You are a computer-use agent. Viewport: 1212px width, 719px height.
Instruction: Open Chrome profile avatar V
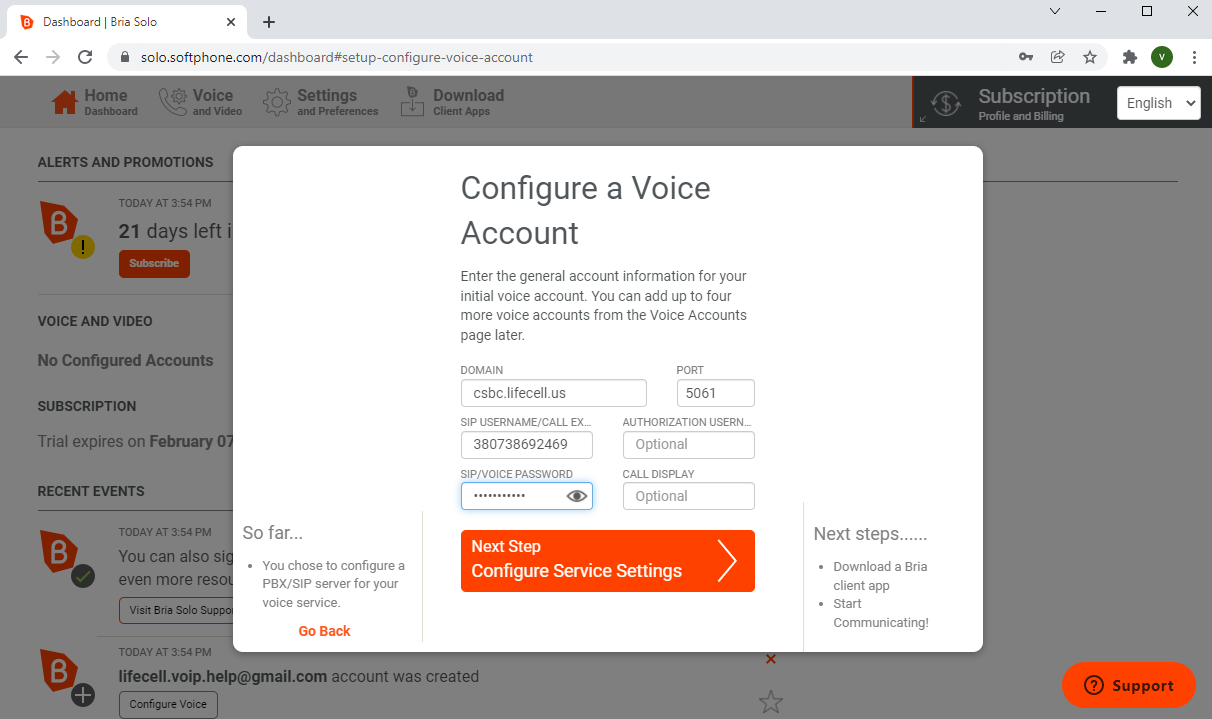(1161, 57)
